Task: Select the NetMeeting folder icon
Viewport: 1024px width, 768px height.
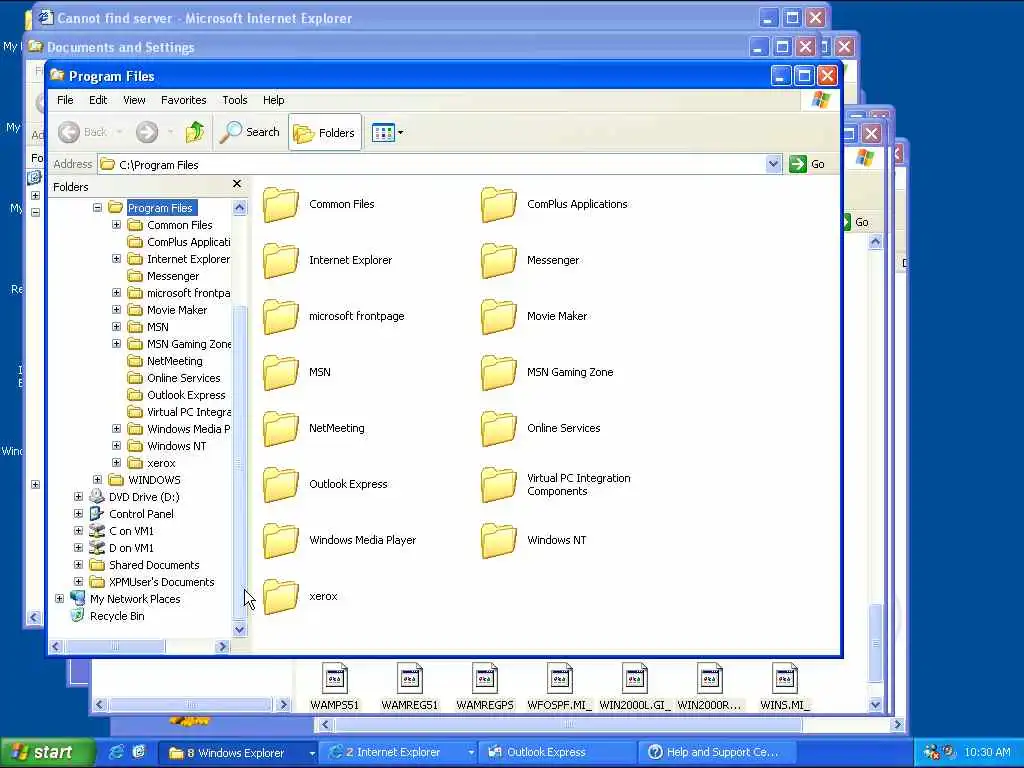Action: tap(281, 428)
